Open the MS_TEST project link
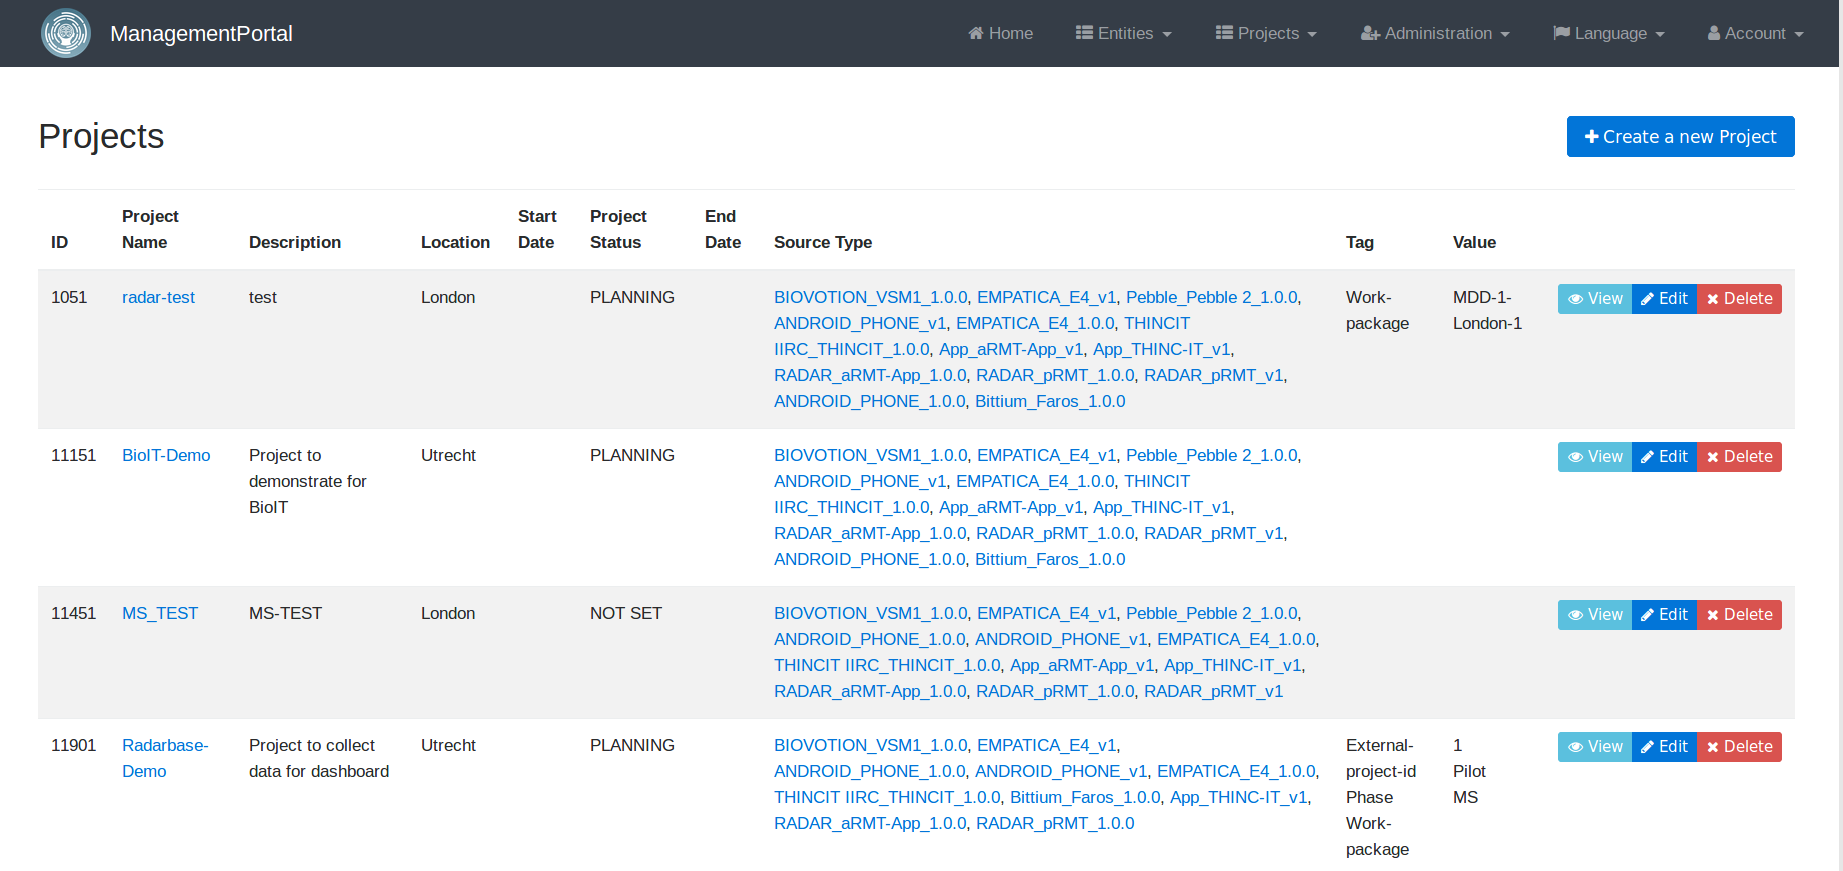This screenshot has width=1843, height=871. coord(160,613)
